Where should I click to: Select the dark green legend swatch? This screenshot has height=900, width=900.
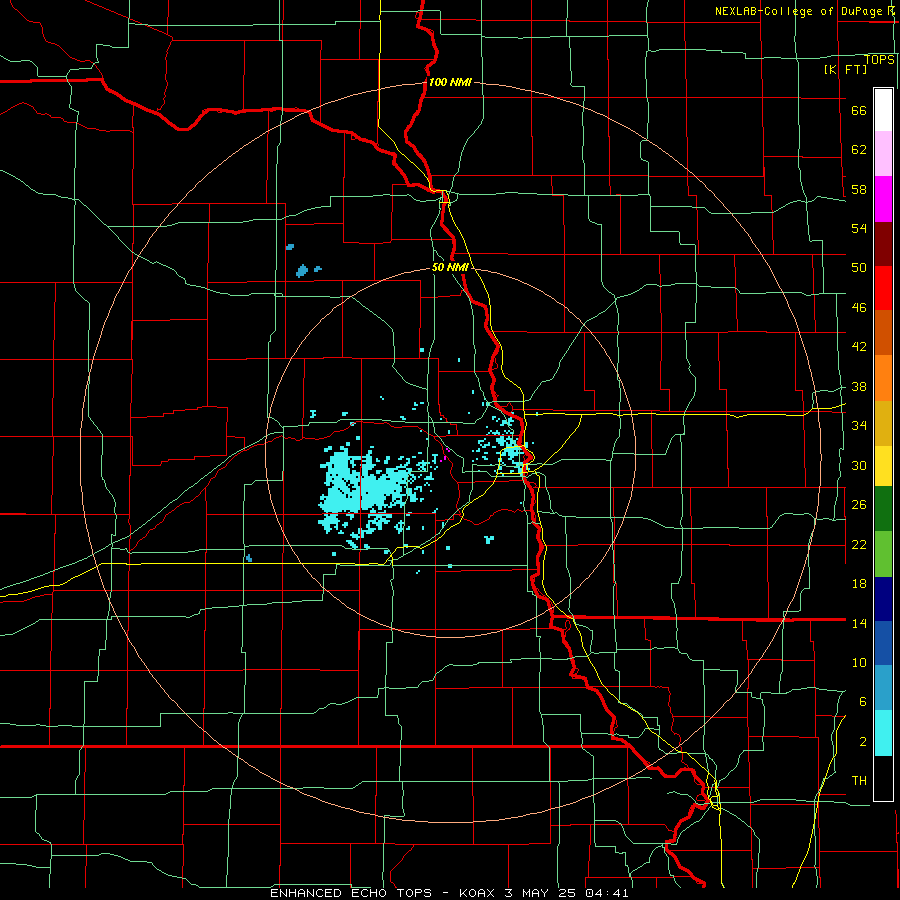883,509
